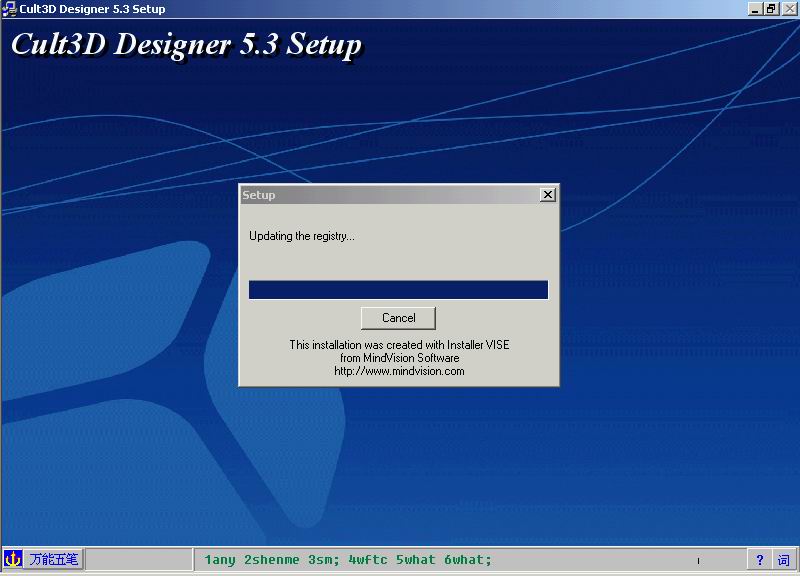Select candidate '6what;' in the IME bar
Screen dimensions: 800x576
[467, 560]
